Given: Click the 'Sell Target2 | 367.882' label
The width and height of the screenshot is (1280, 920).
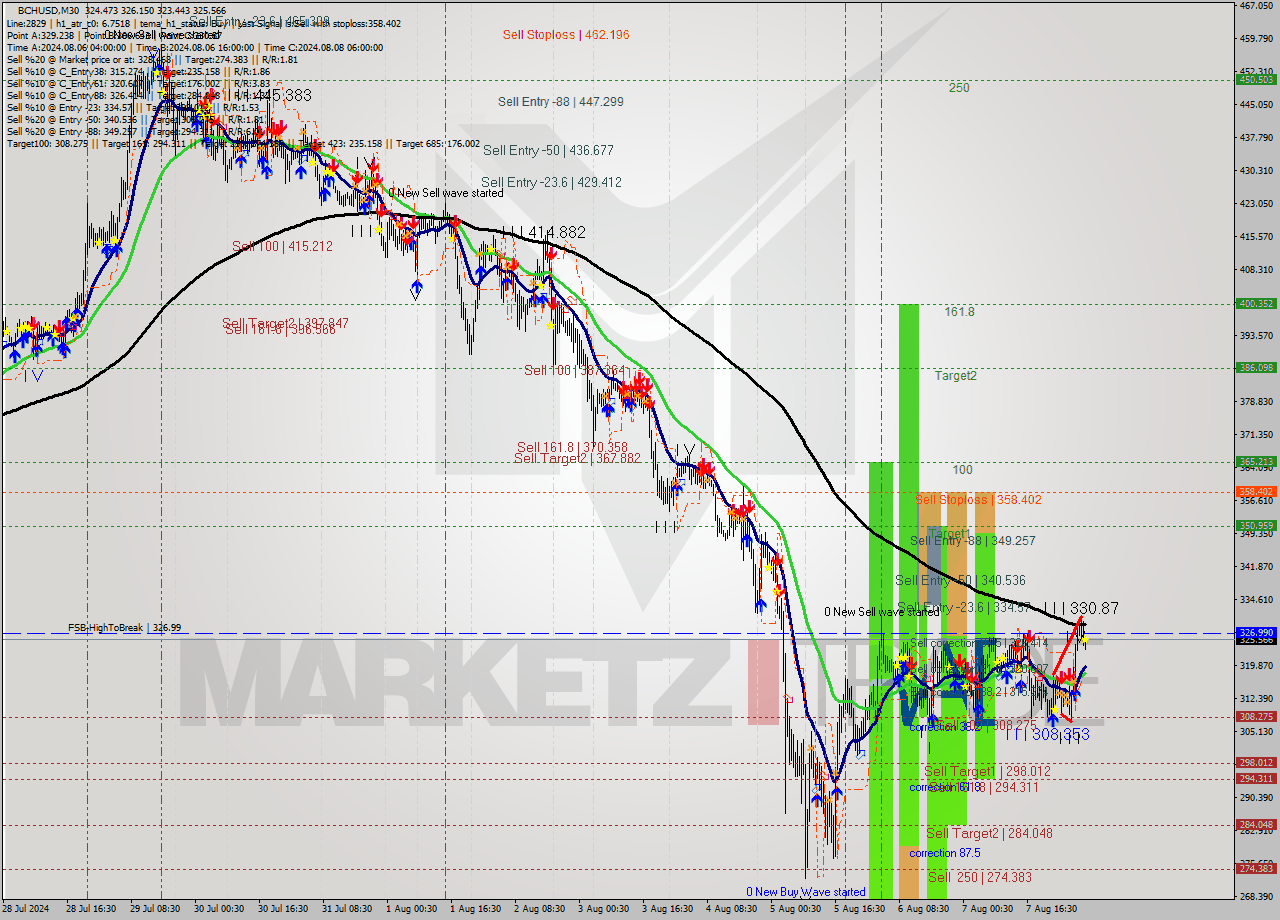Looking at the screenshot, I should [x=577, y=458].
